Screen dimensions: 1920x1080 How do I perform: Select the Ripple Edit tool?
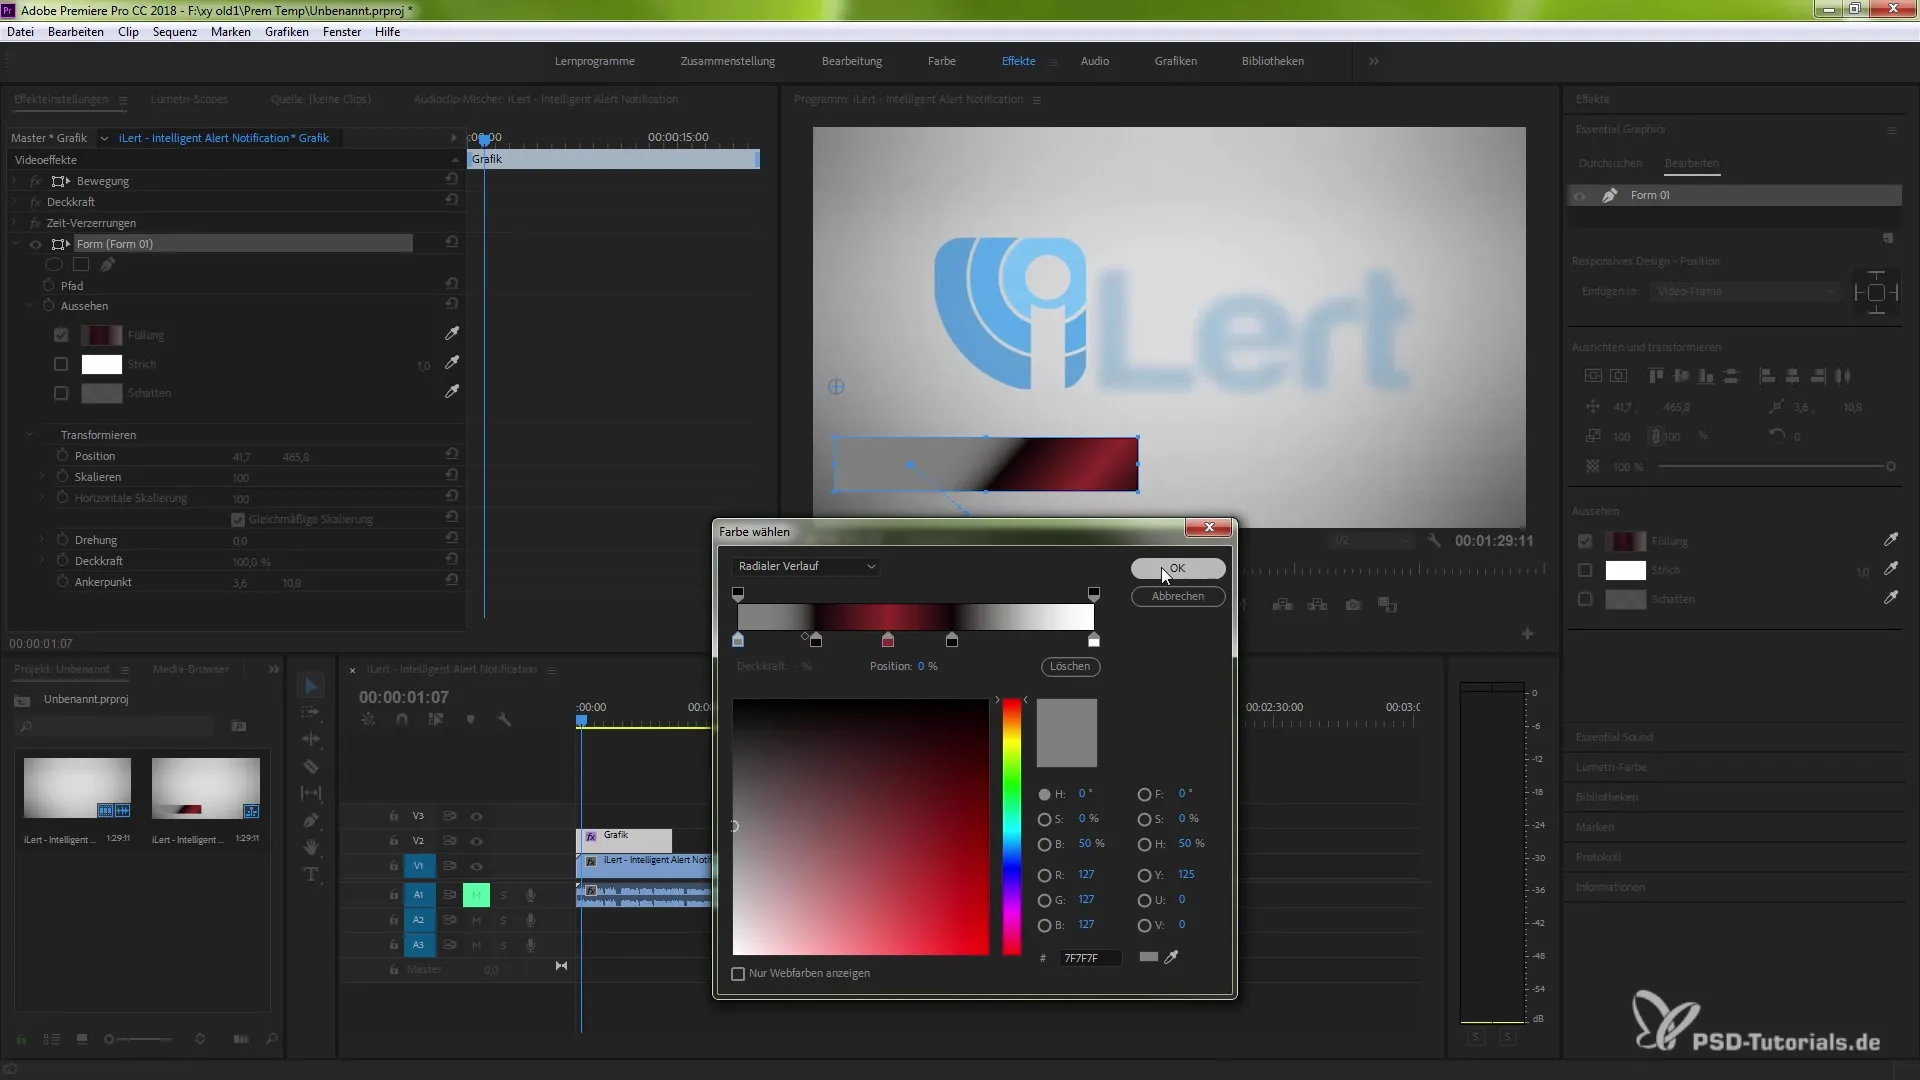point(311,739)
